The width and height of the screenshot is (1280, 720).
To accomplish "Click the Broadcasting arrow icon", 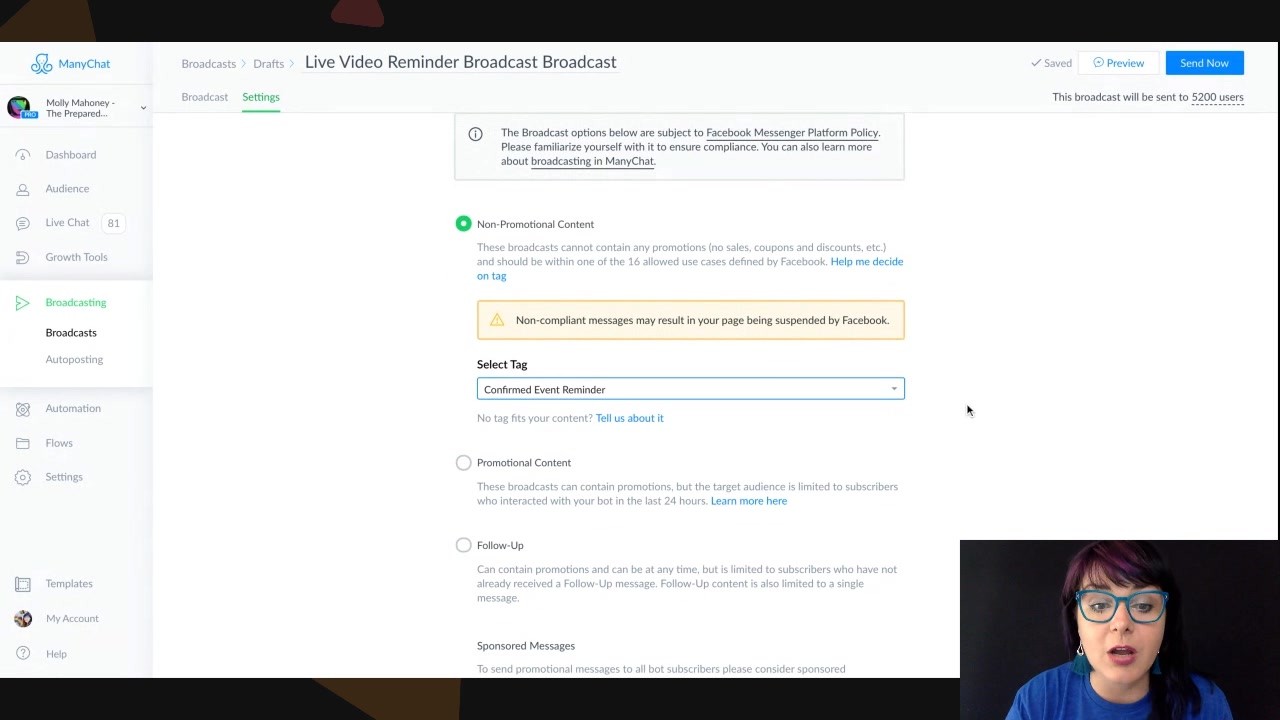I will pos(22,303).
